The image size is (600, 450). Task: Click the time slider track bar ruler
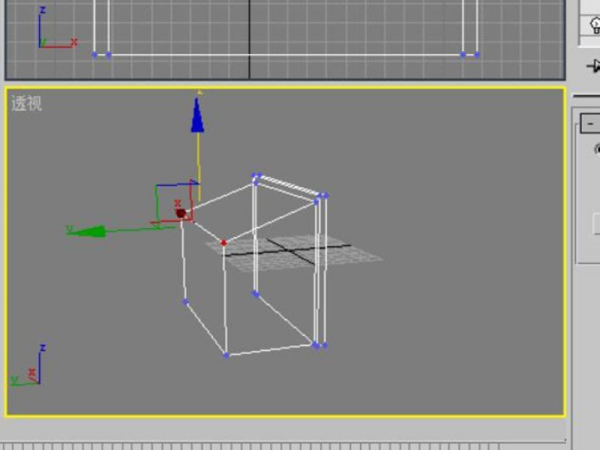(x=283, y=446)
